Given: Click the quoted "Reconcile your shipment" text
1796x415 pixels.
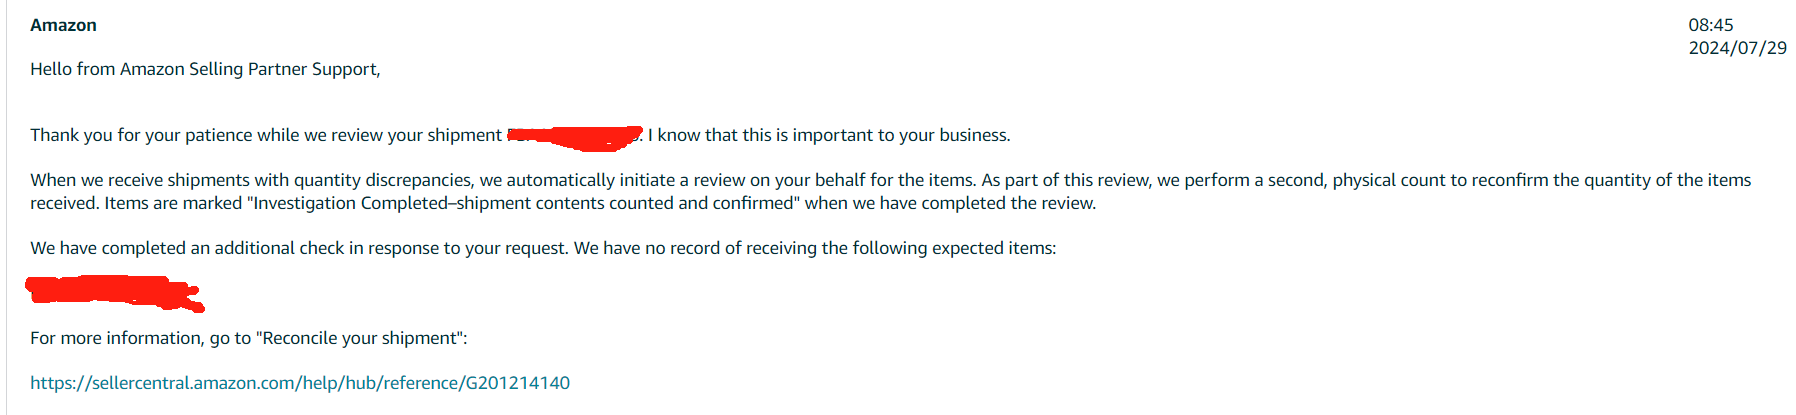Looking at the screenshot, I should [x=361, y=338].
